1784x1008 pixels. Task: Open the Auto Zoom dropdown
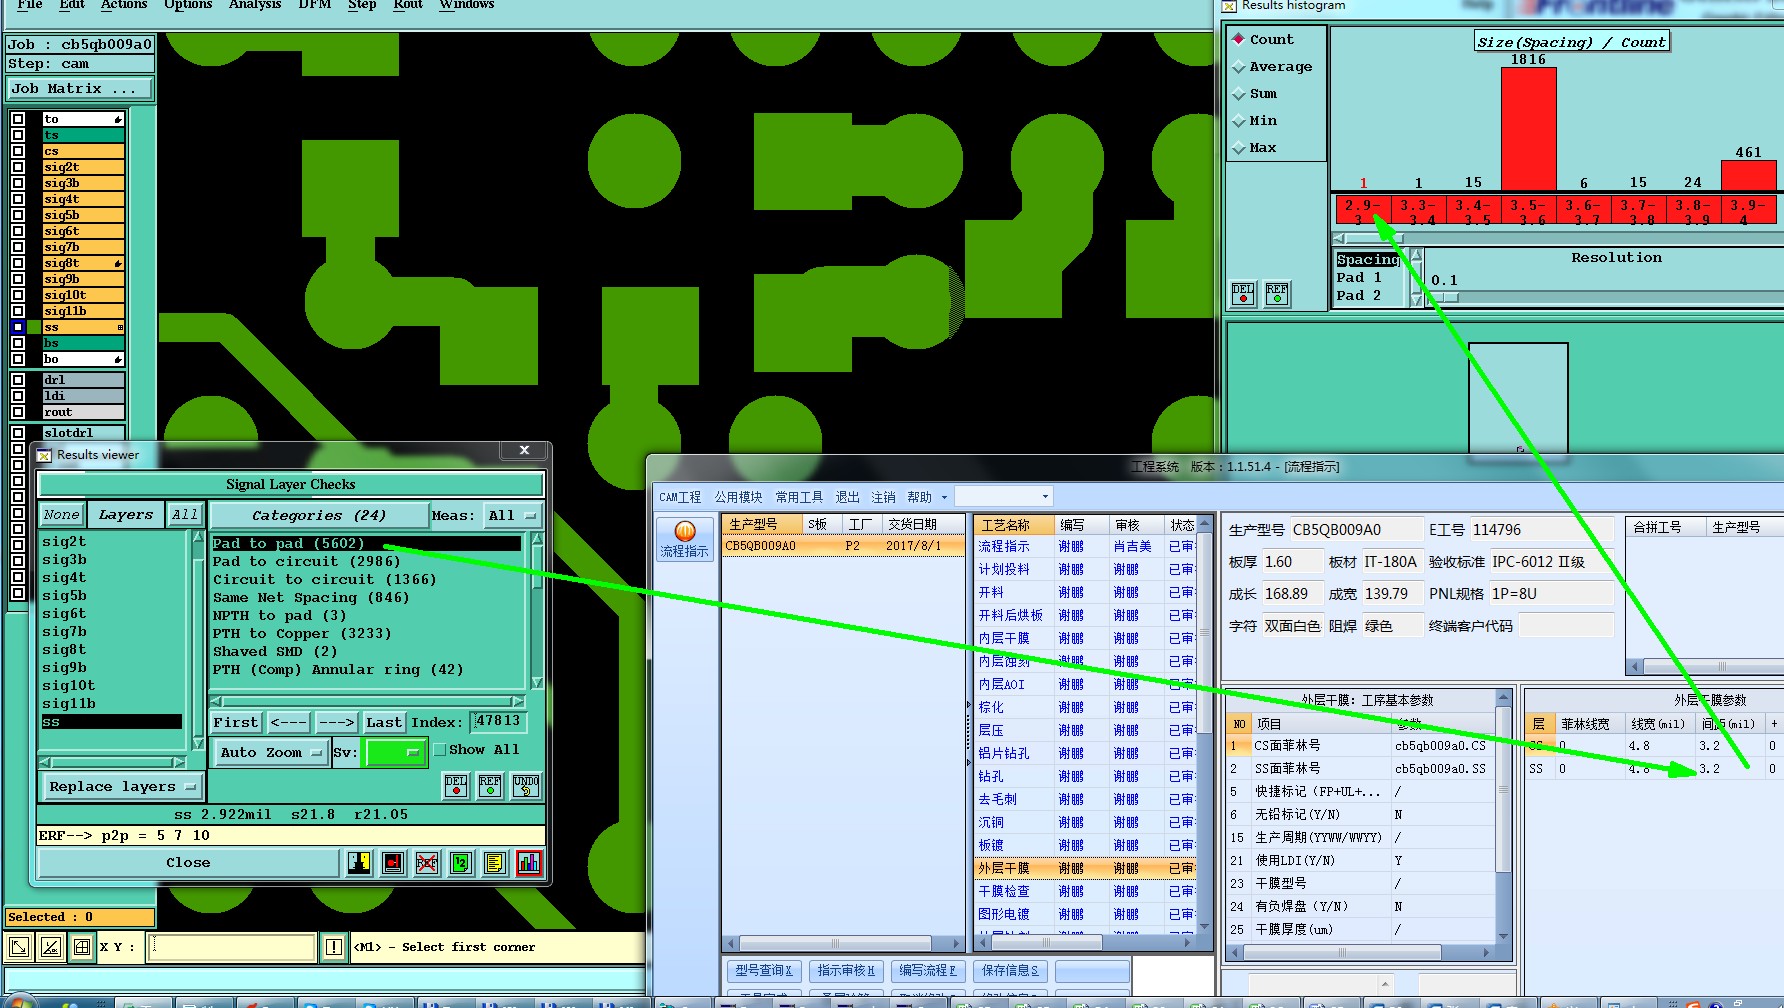point(270,752)
